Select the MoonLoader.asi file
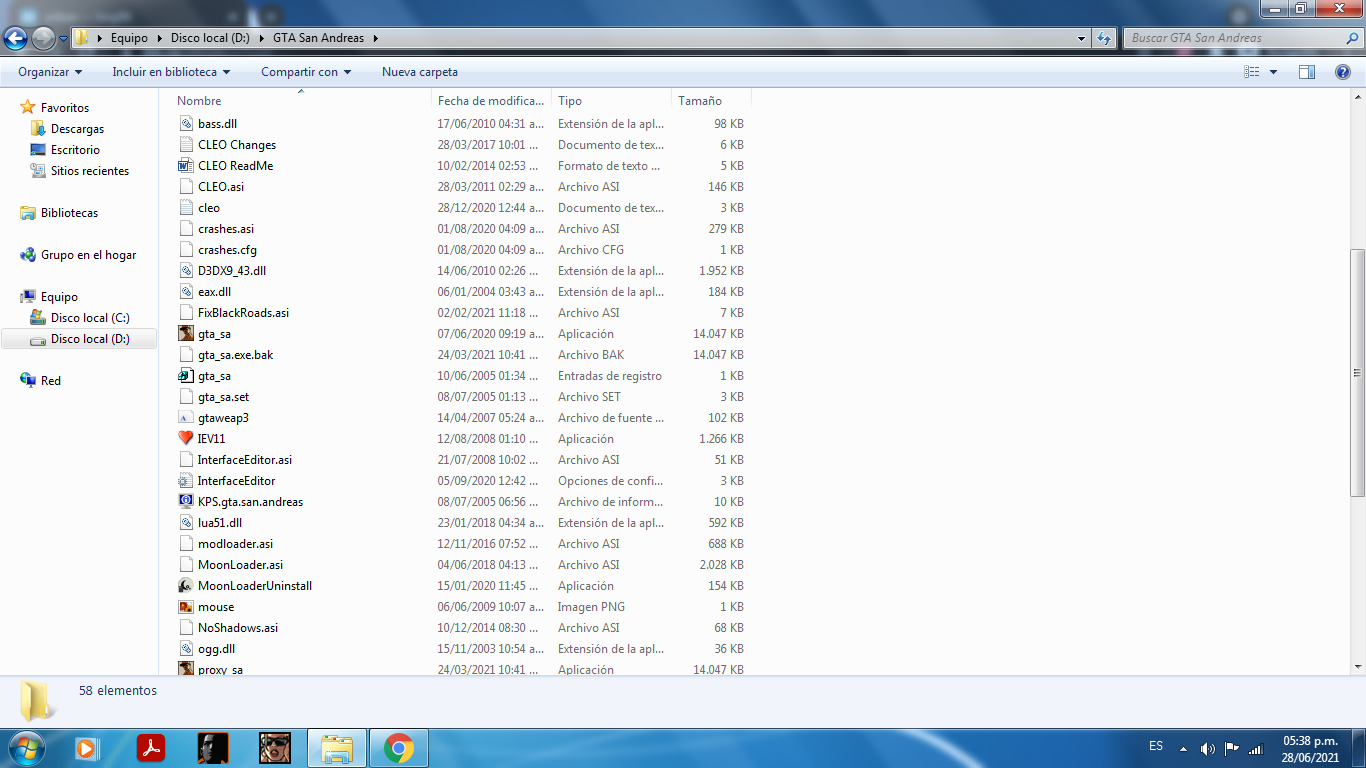Viewport: 1366px width, 768px height. pyautogui.click(x=240, y=565)
